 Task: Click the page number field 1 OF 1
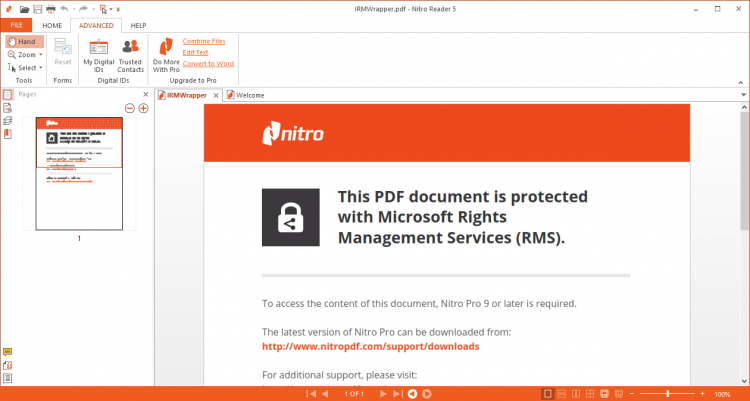click(354, 394)
